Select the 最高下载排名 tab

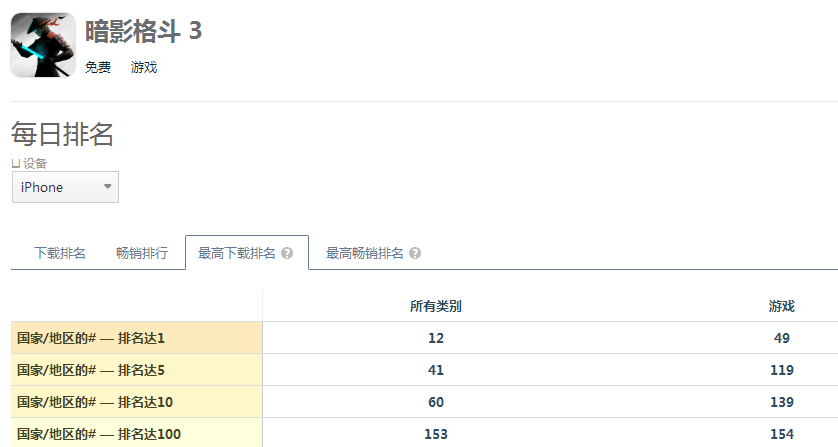pyautogui.click(x=237, y=253)
